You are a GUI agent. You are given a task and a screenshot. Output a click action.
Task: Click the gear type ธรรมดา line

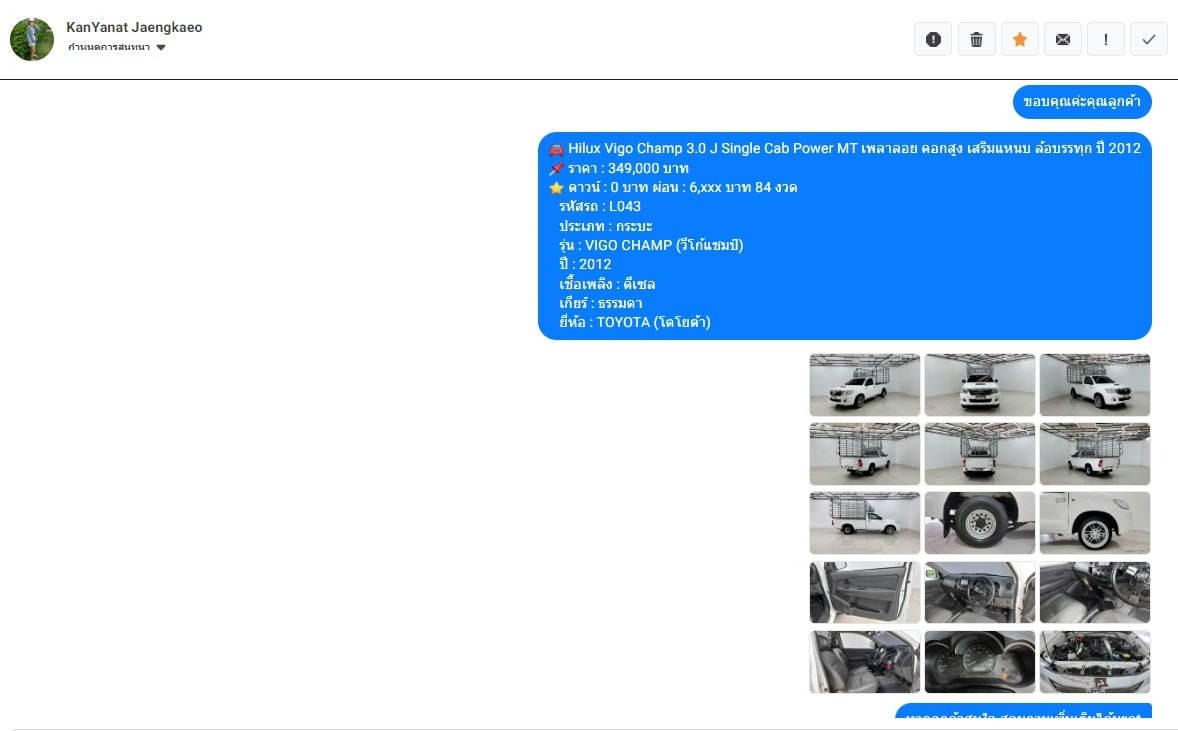tap(600, 303)
